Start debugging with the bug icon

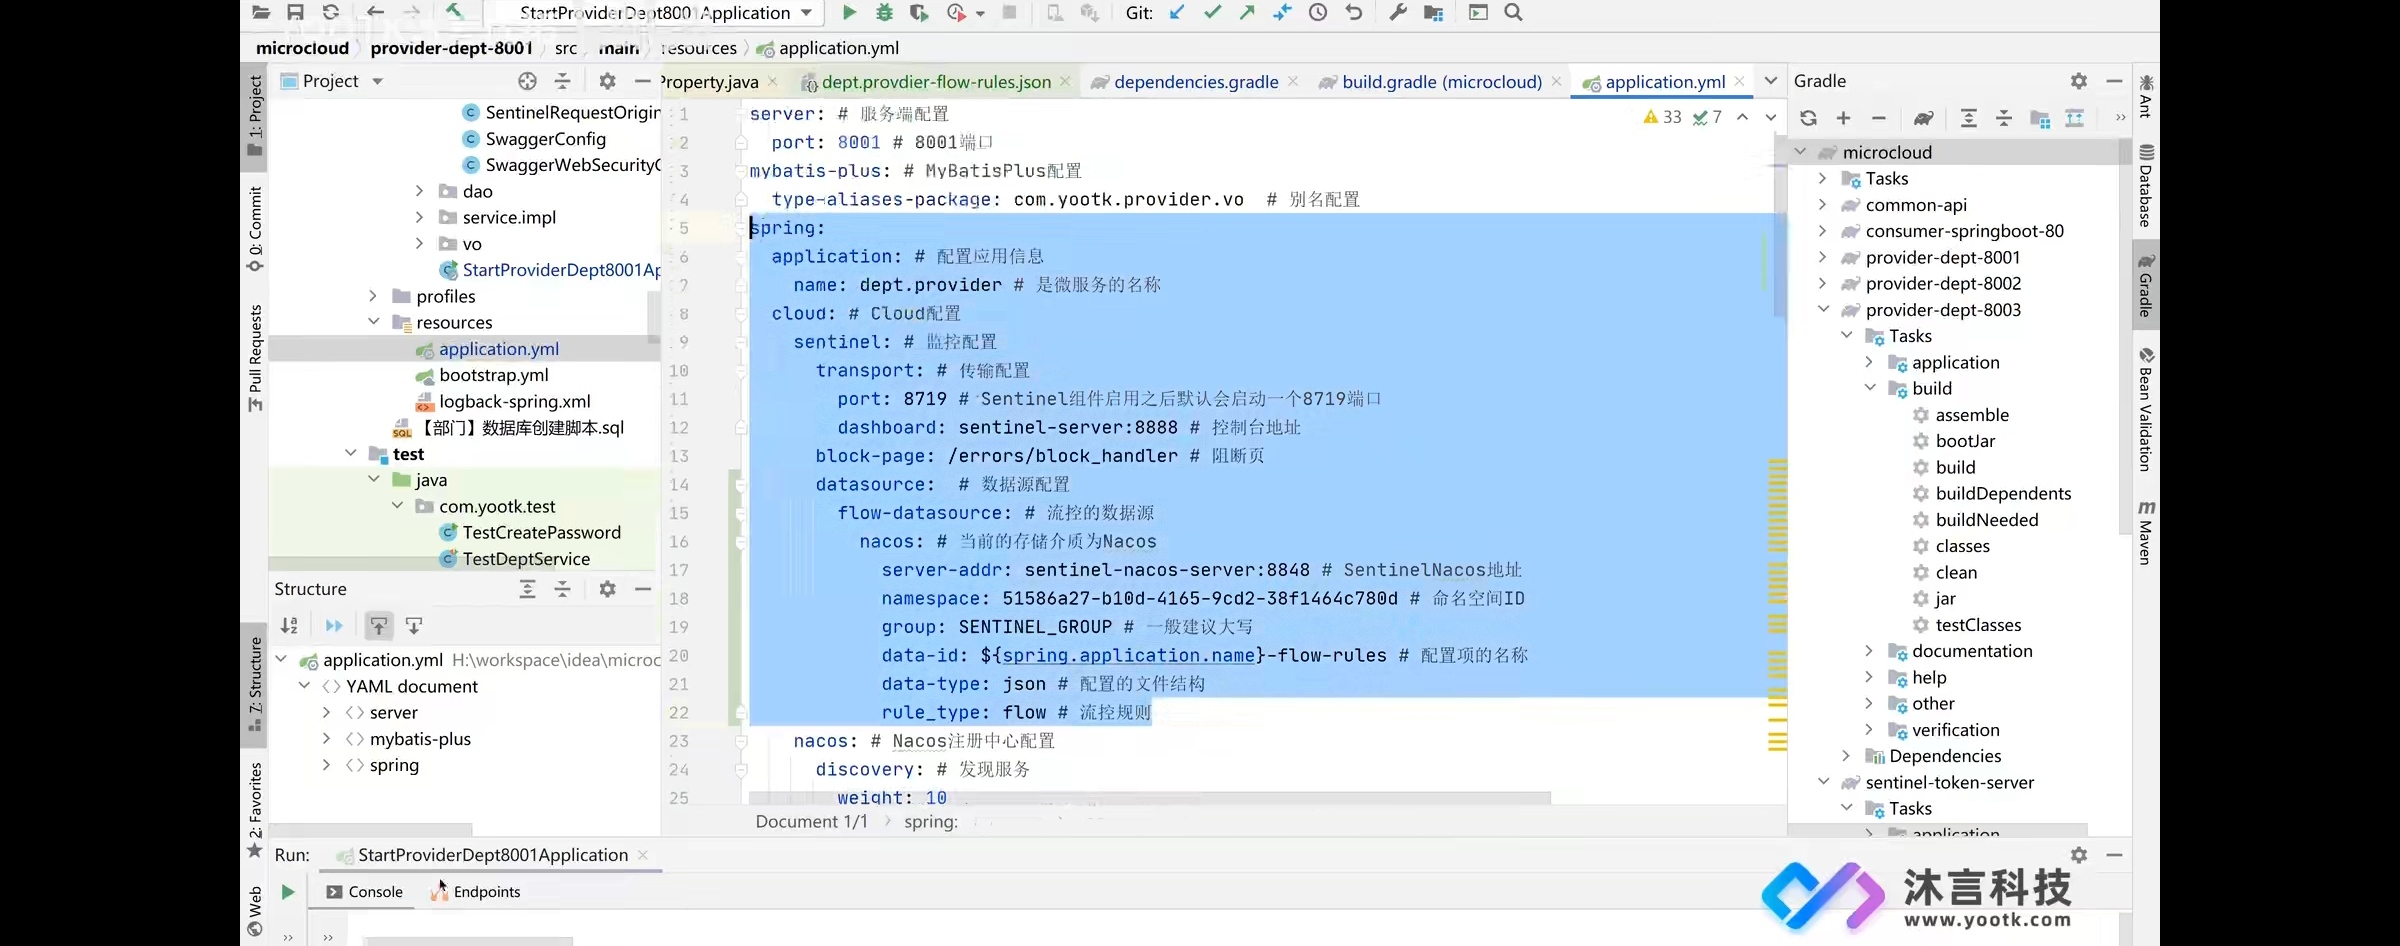pos(884,13)
